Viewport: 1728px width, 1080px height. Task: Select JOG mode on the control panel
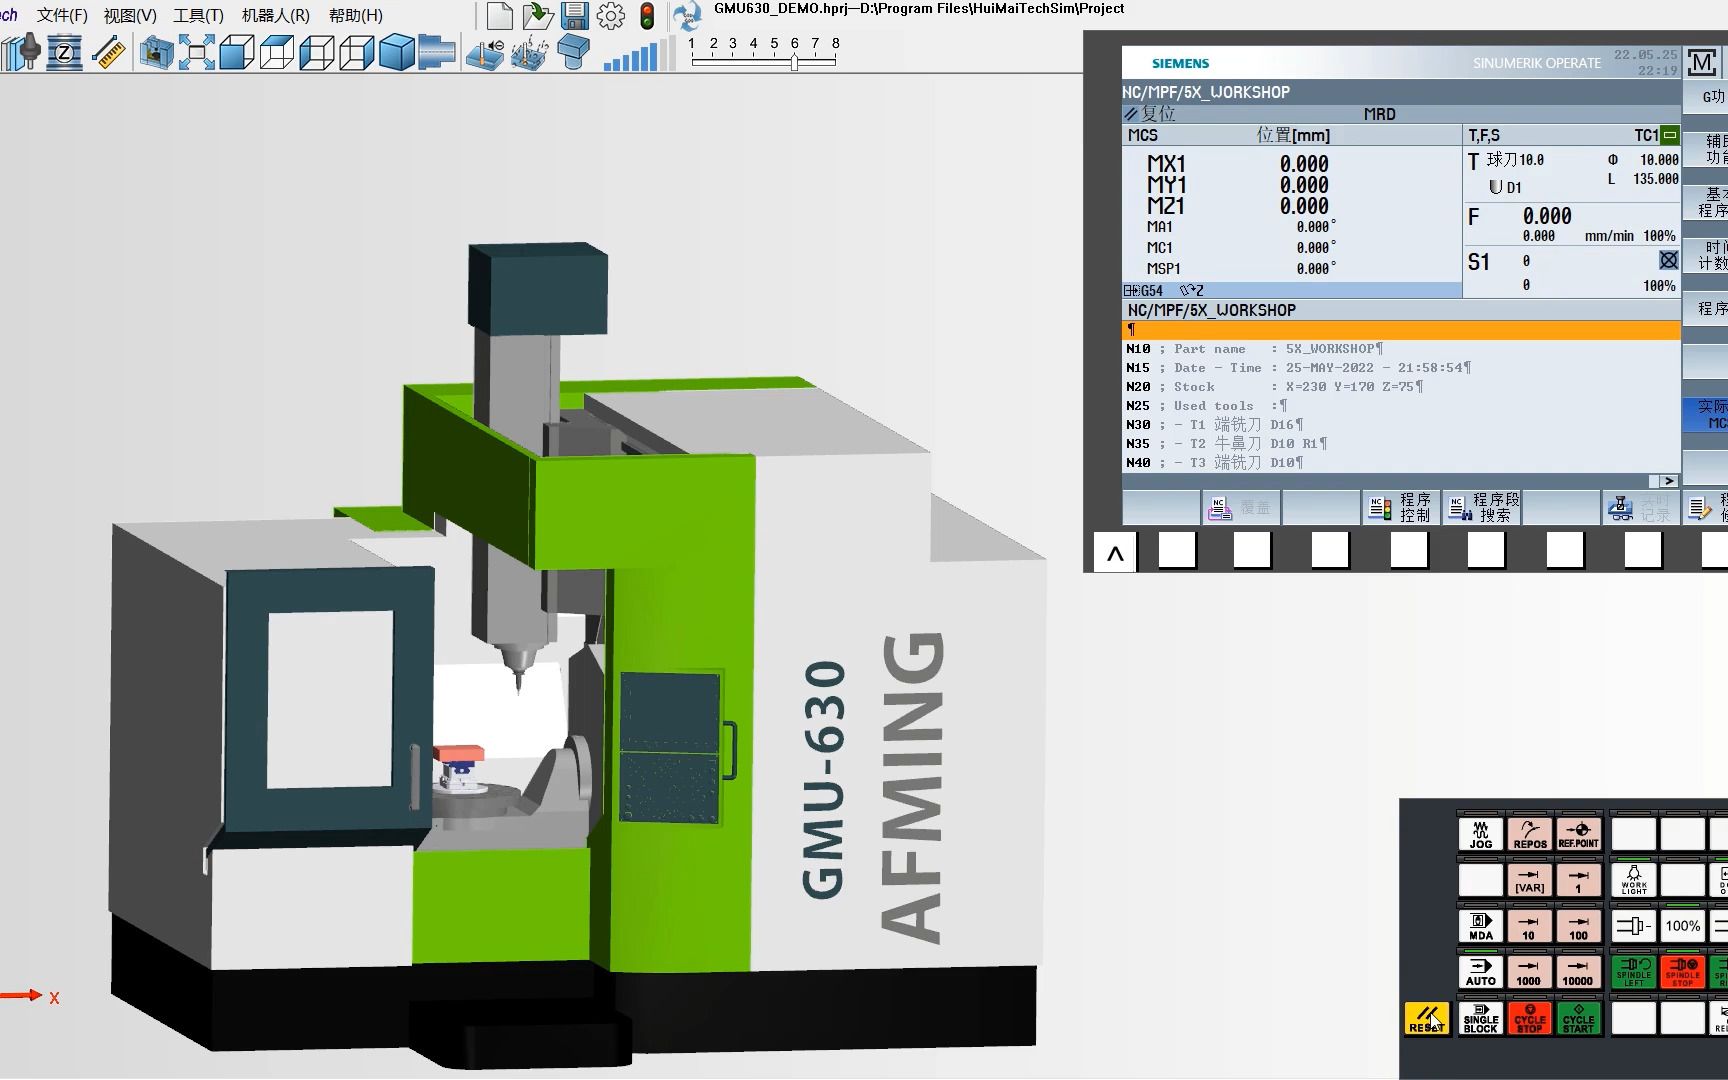point(1481,834)
